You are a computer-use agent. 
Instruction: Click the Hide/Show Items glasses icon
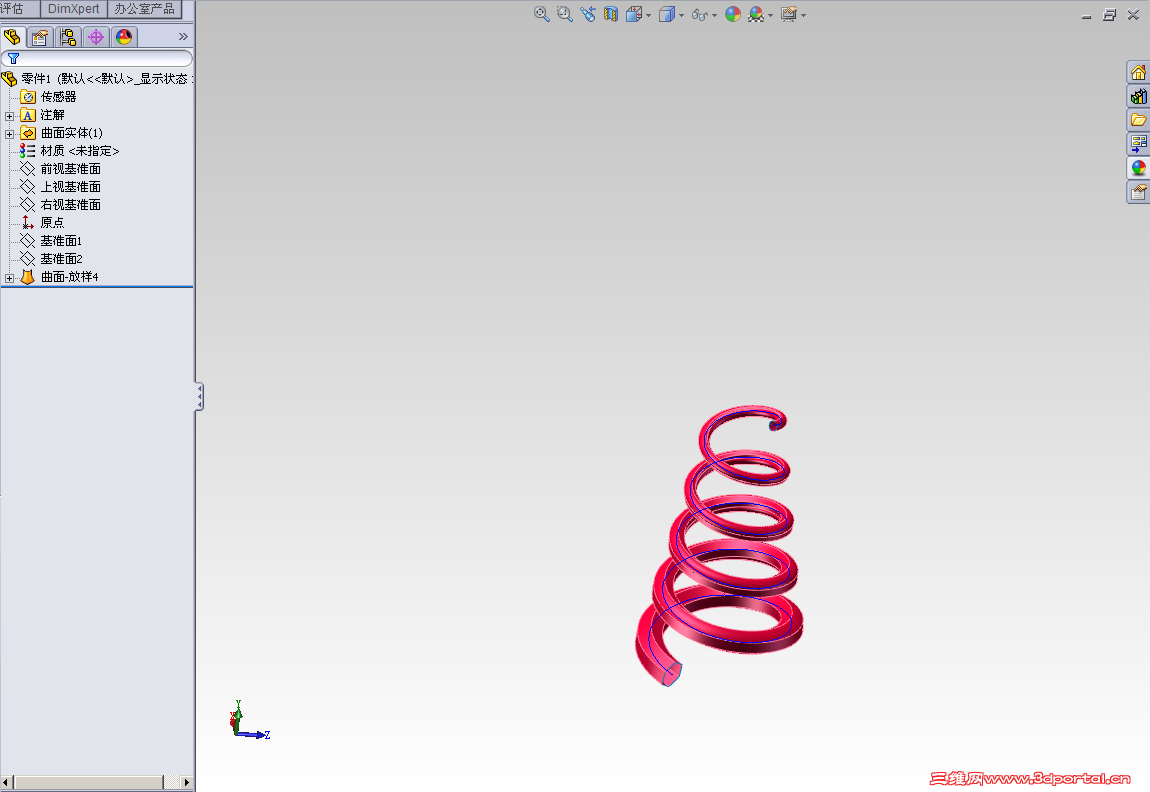click(700, 15)
